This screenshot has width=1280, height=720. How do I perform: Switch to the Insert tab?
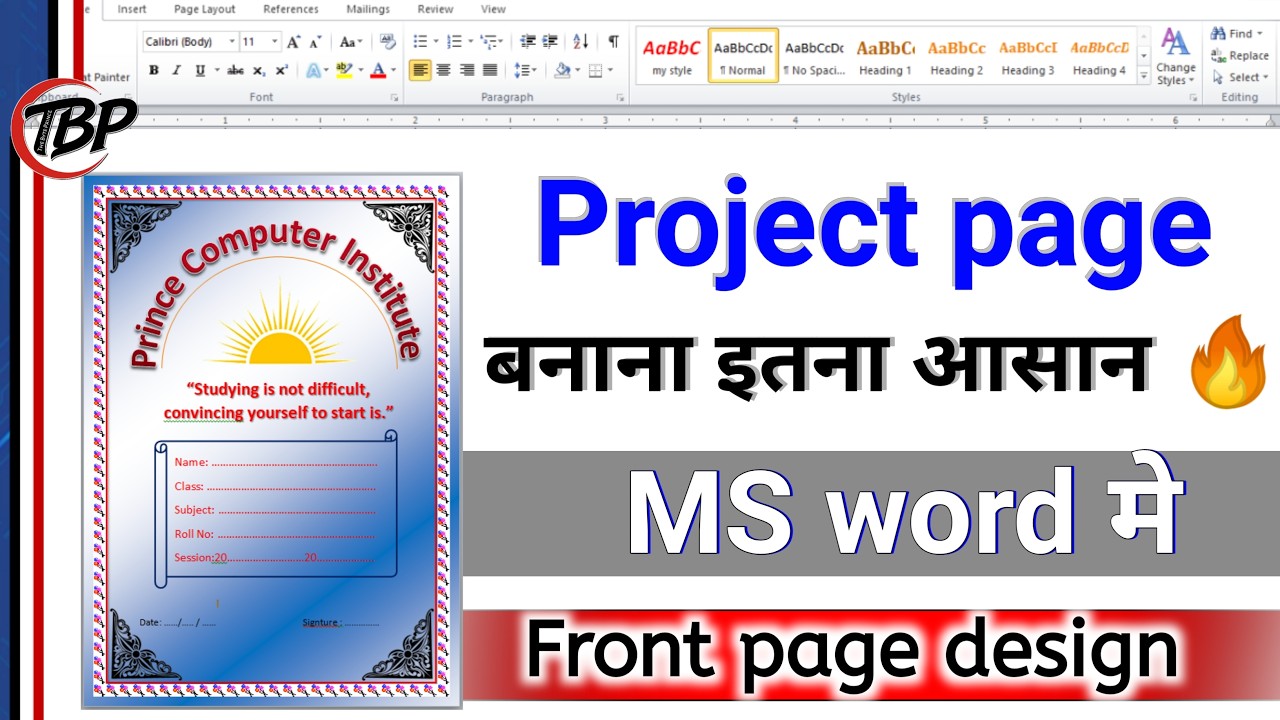point(132,9)
